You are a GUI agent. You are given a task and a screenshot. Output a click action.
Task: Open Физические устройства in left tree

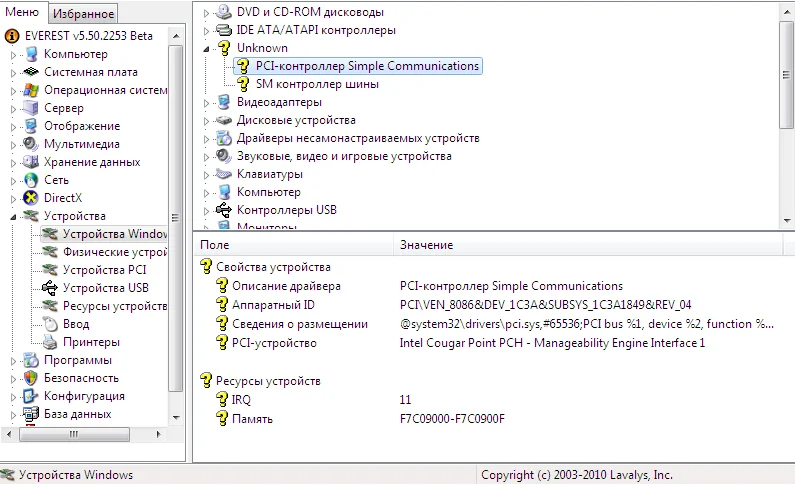pyautogui.click(x=115, y=252)
